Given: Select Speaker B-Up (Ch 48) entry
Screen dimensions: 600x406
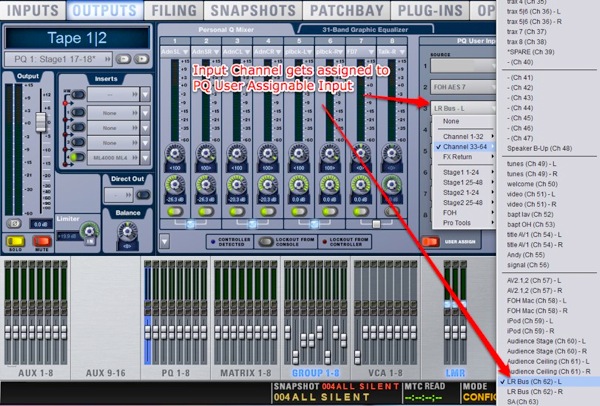Looking at the screenshot, I should point(548,148).
